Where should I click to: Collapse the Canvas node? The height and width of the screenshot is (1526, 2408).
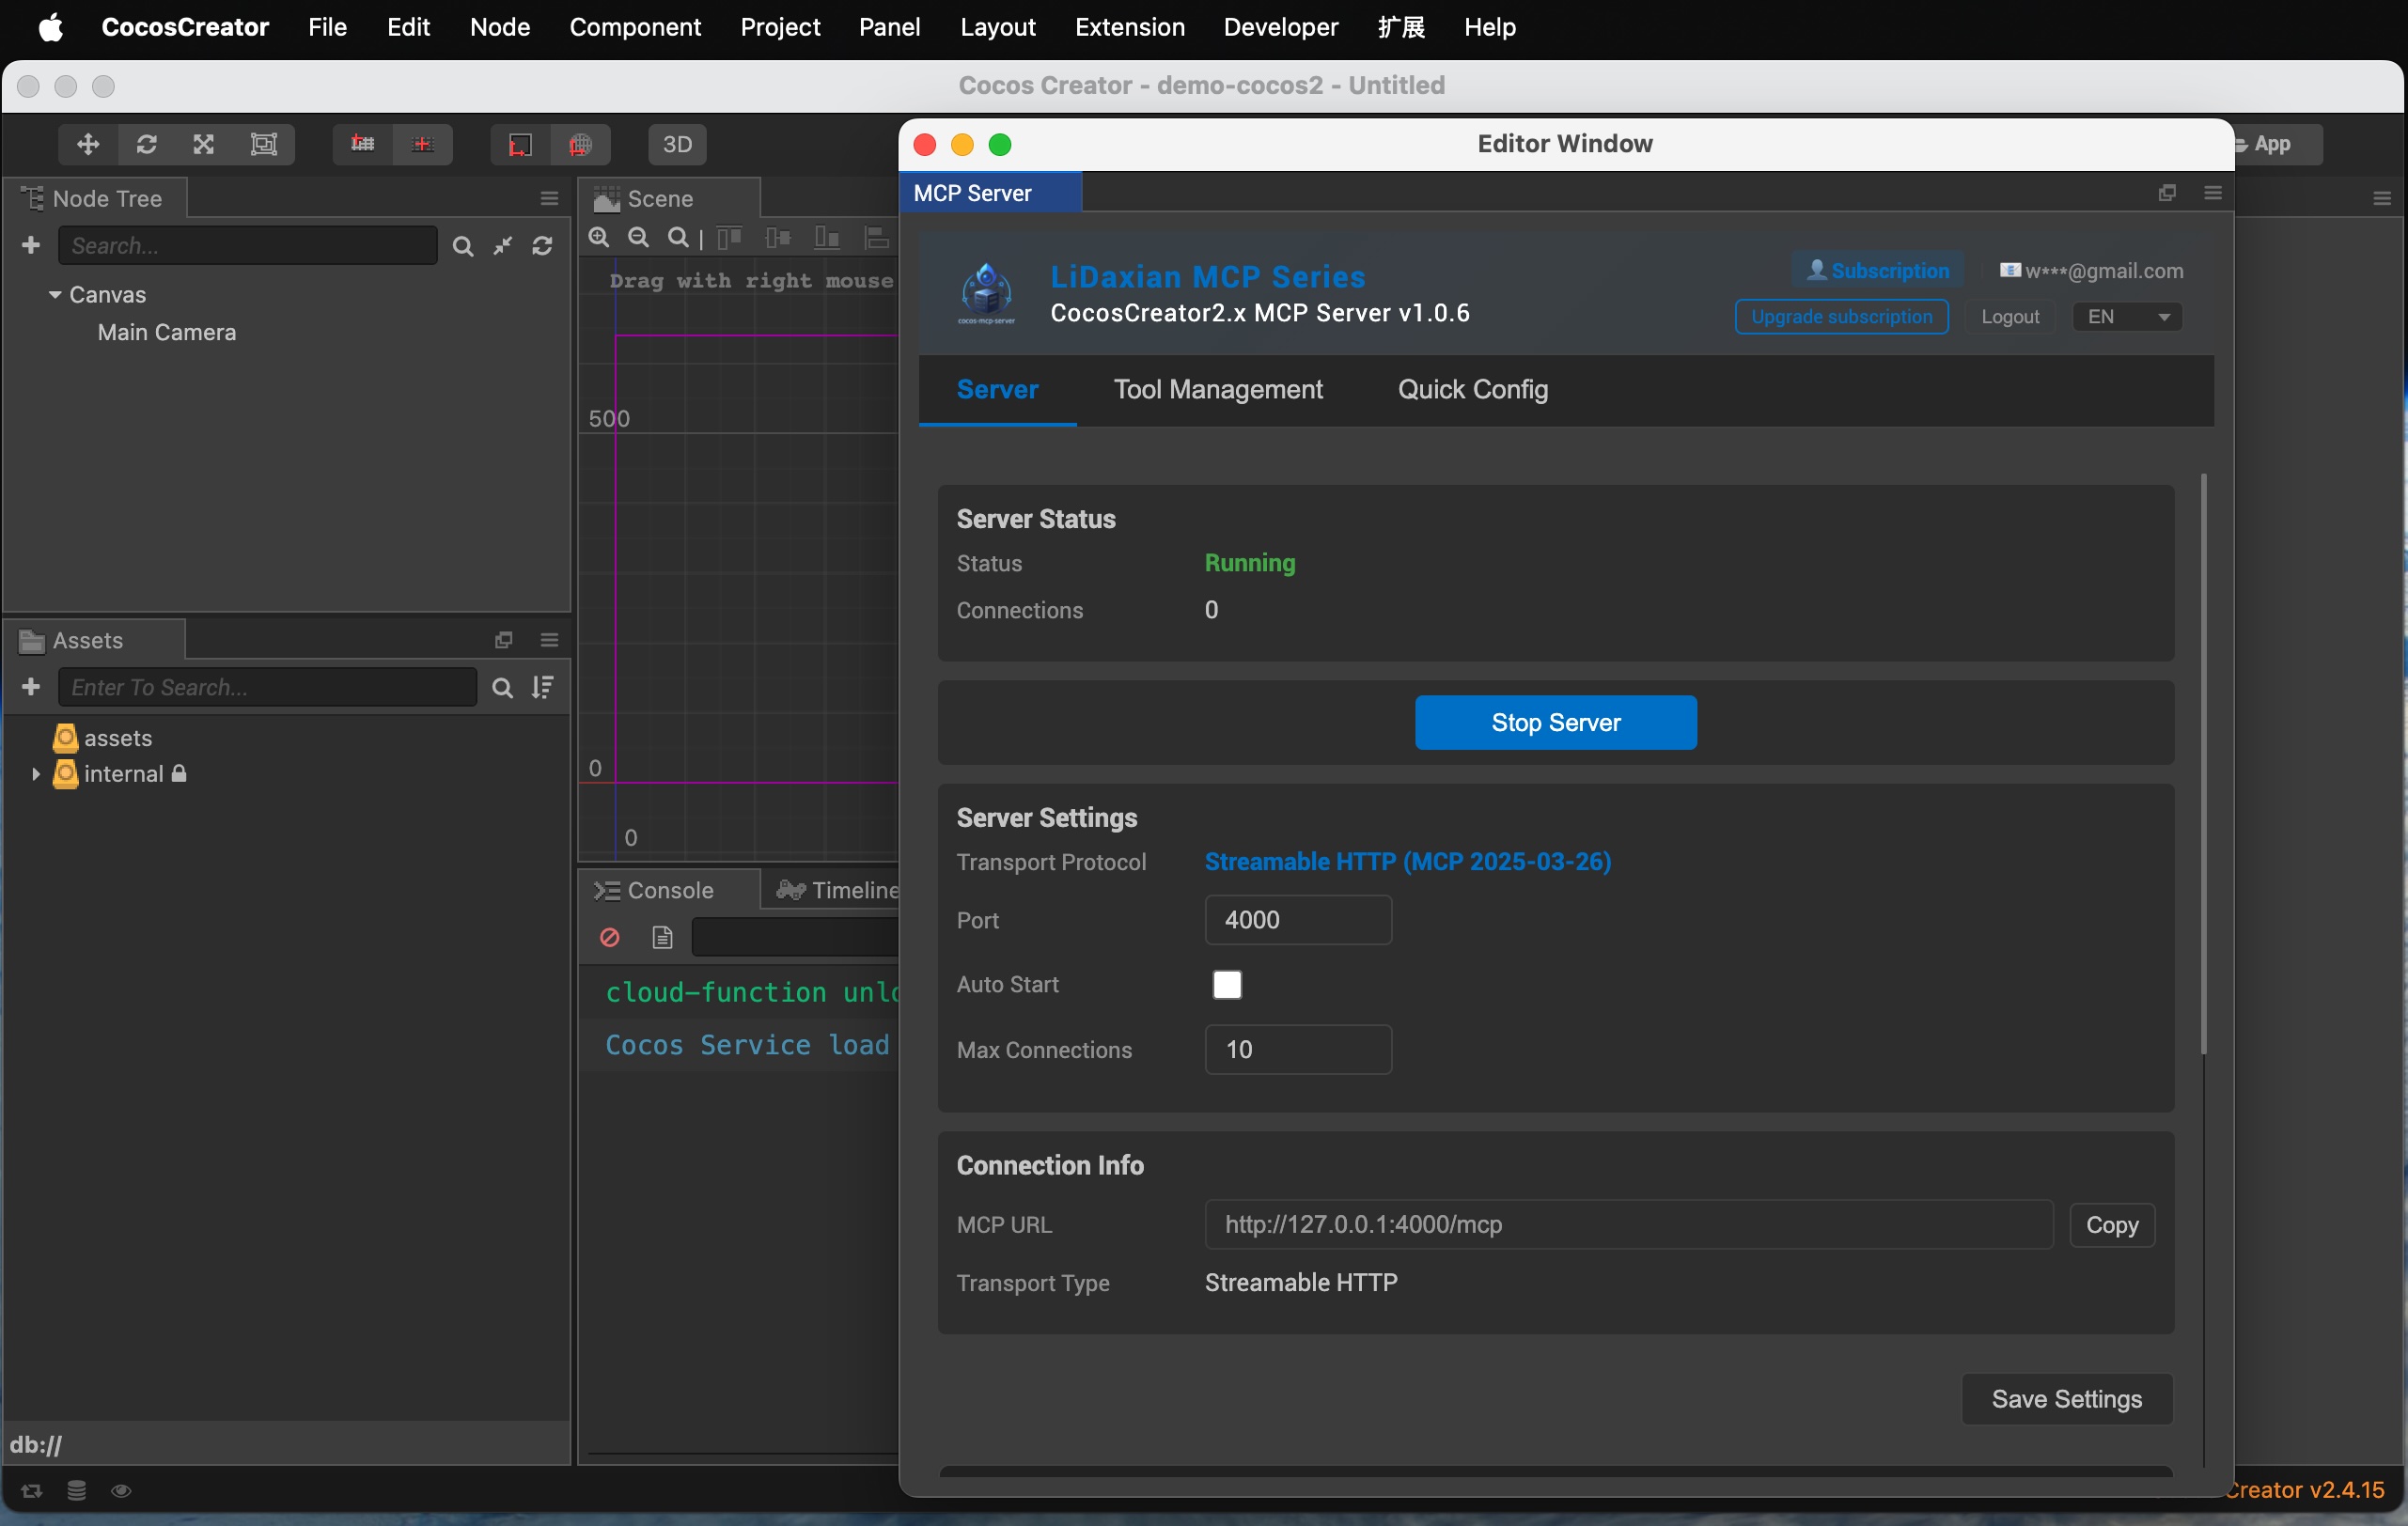[55, 294]
